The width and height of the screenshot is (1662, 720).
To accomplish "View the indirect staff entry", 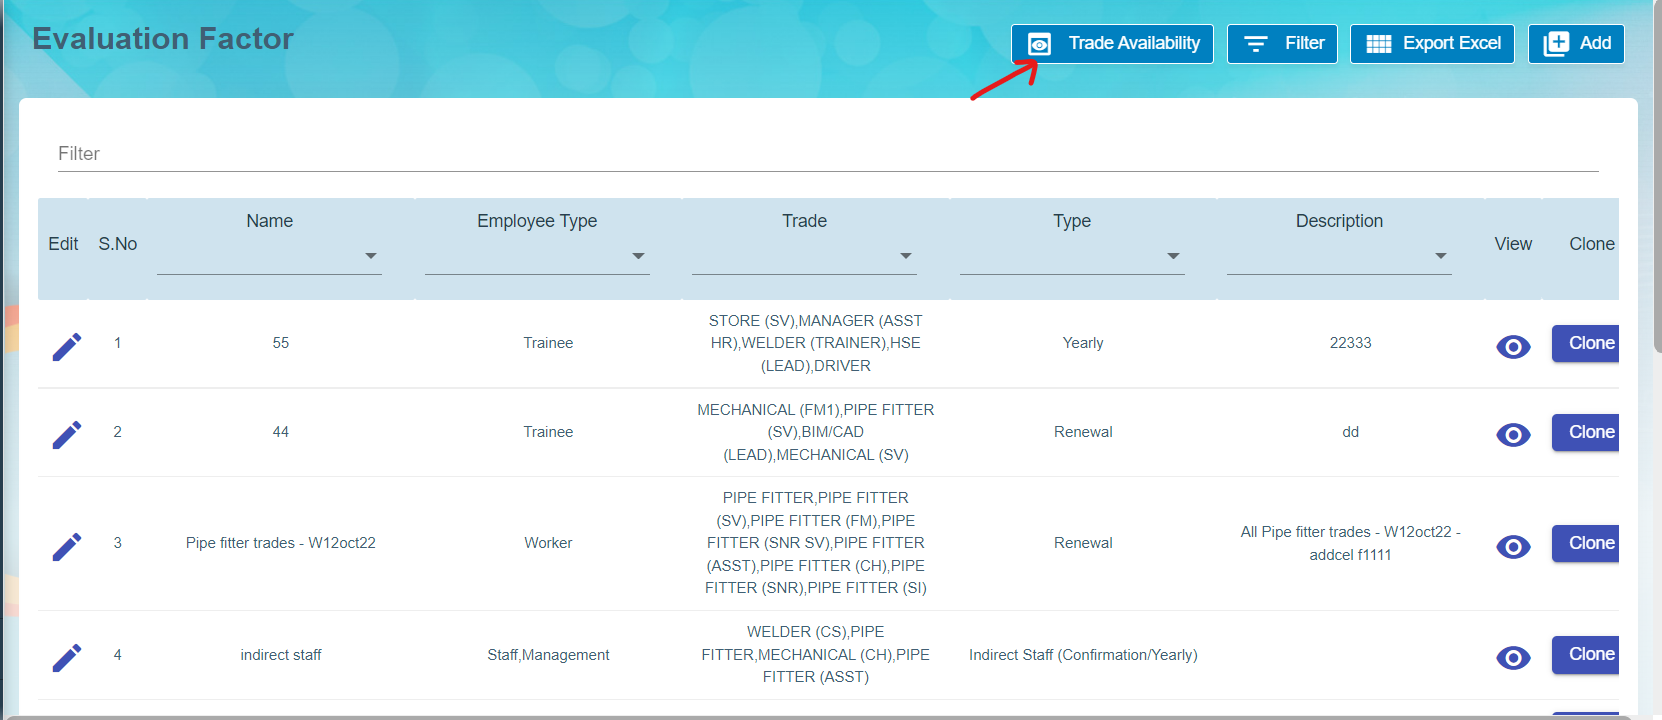I will tap(1513, 658).
